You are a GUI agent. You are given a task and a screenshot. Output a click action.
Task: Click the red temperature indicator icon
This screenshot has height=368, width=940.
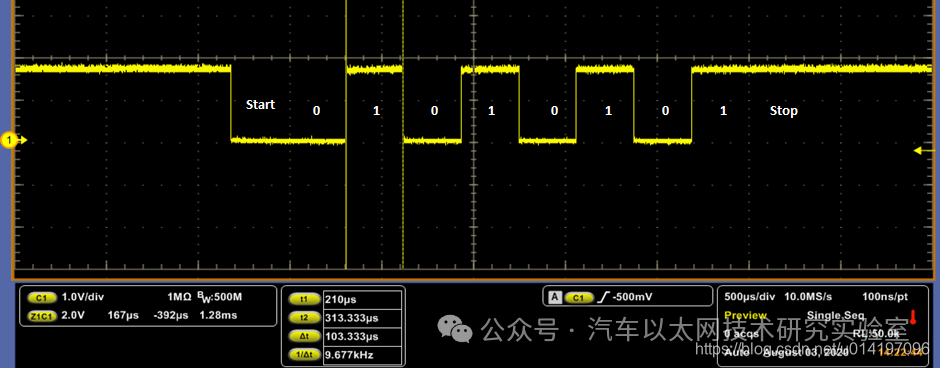912,317
